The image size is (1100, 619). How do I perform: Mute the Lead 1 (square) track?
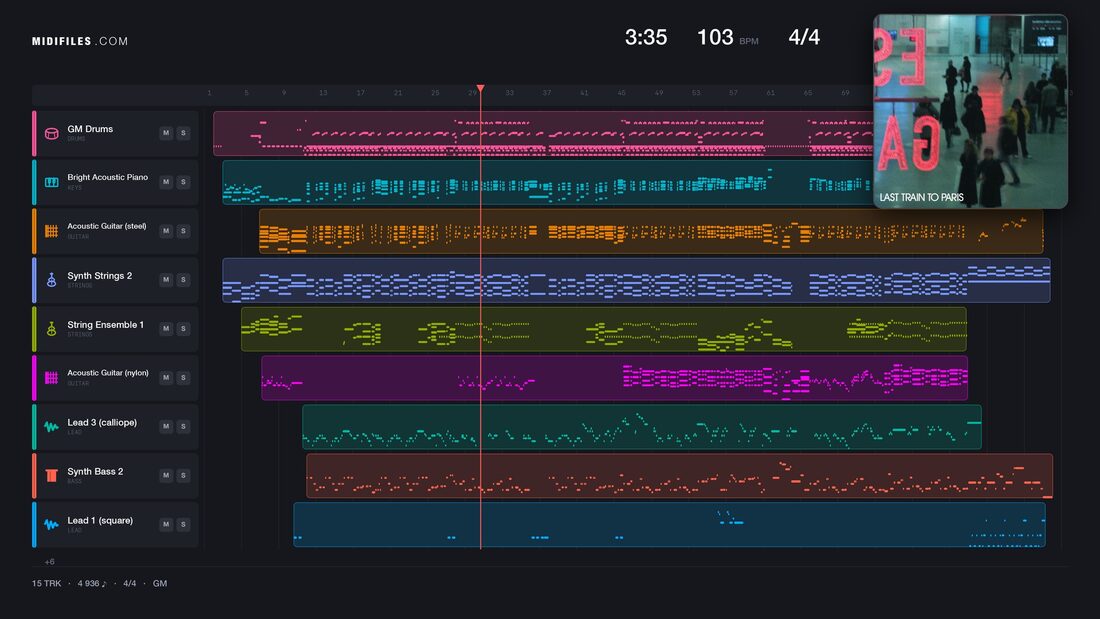coord(166,524)
